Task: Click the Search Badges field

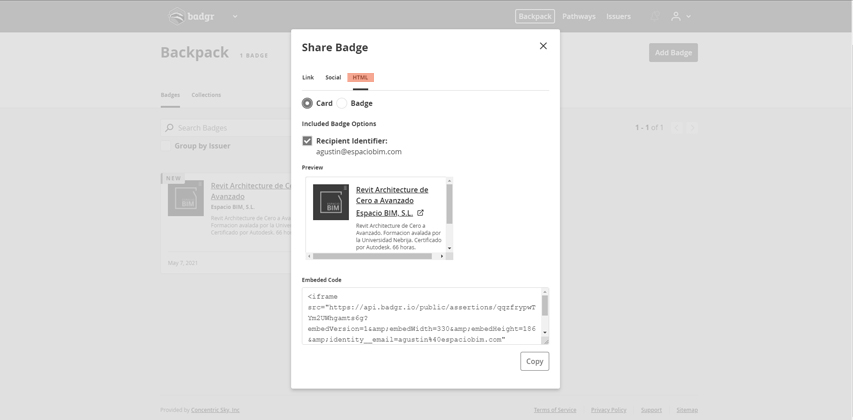Action: [226, 128]
